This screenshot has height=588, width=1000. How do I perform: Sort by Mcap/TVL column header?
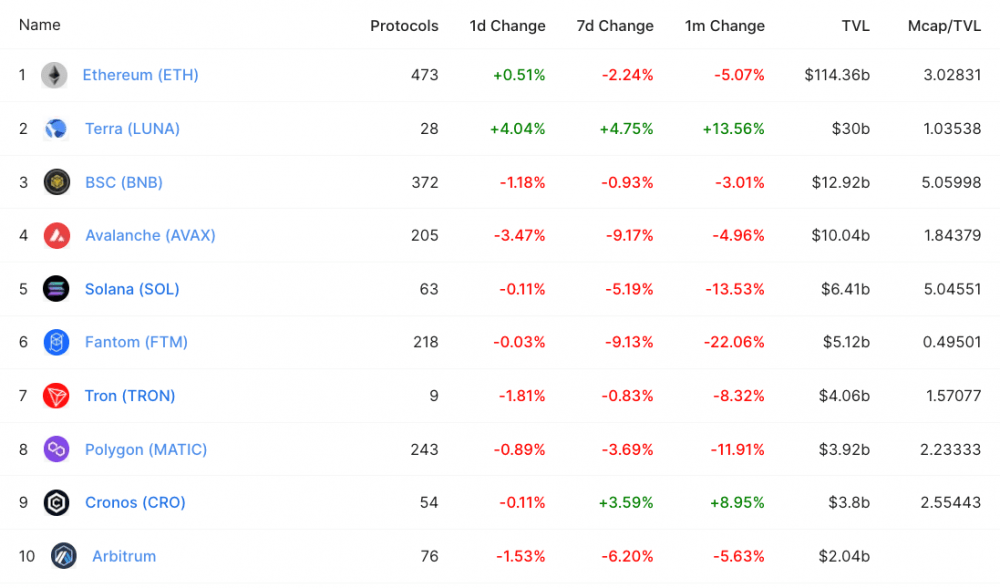click(945, 26)
